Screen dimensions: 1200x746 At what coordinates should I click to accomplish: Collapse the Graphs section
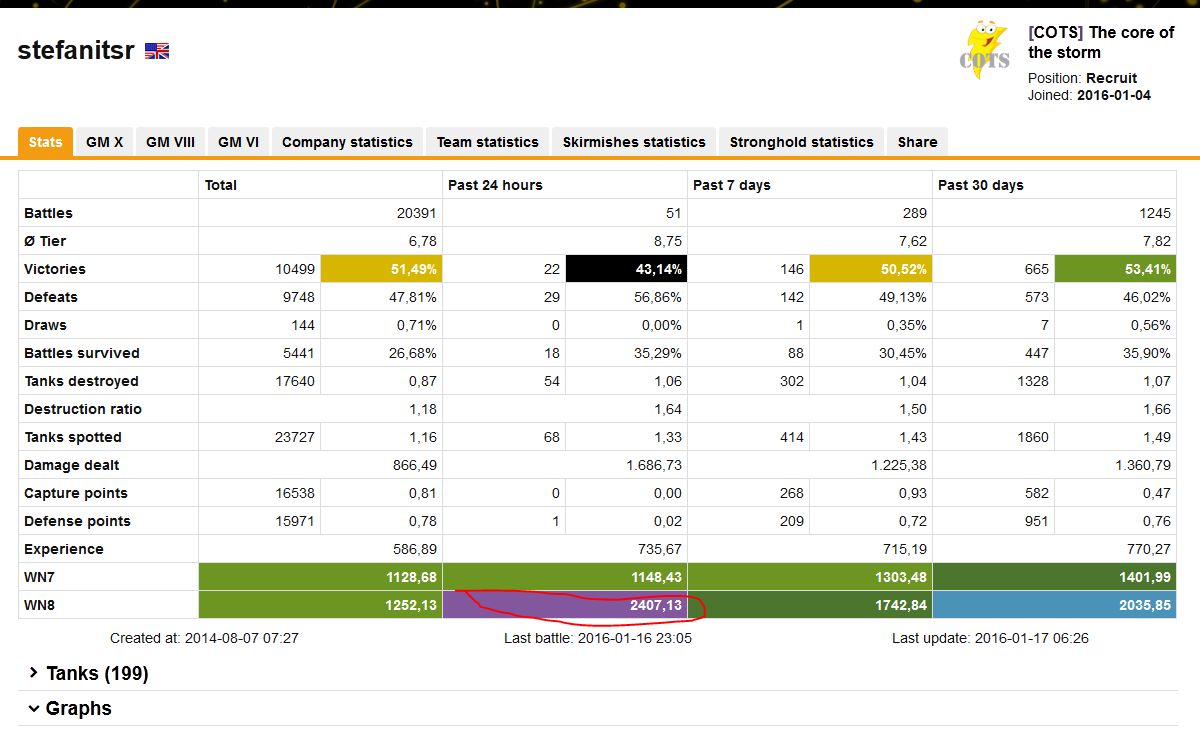click(x=70, y=708)
